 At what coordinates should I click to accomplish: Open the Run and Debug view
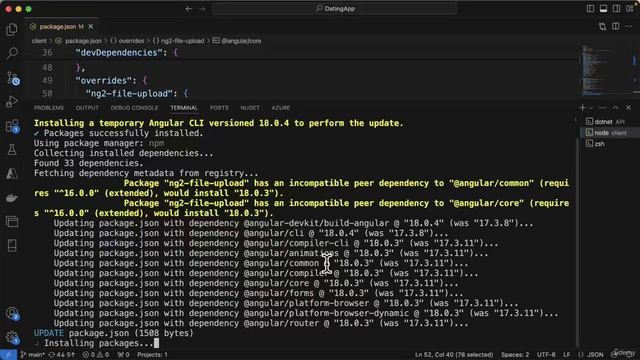click(x=12, y=101)
